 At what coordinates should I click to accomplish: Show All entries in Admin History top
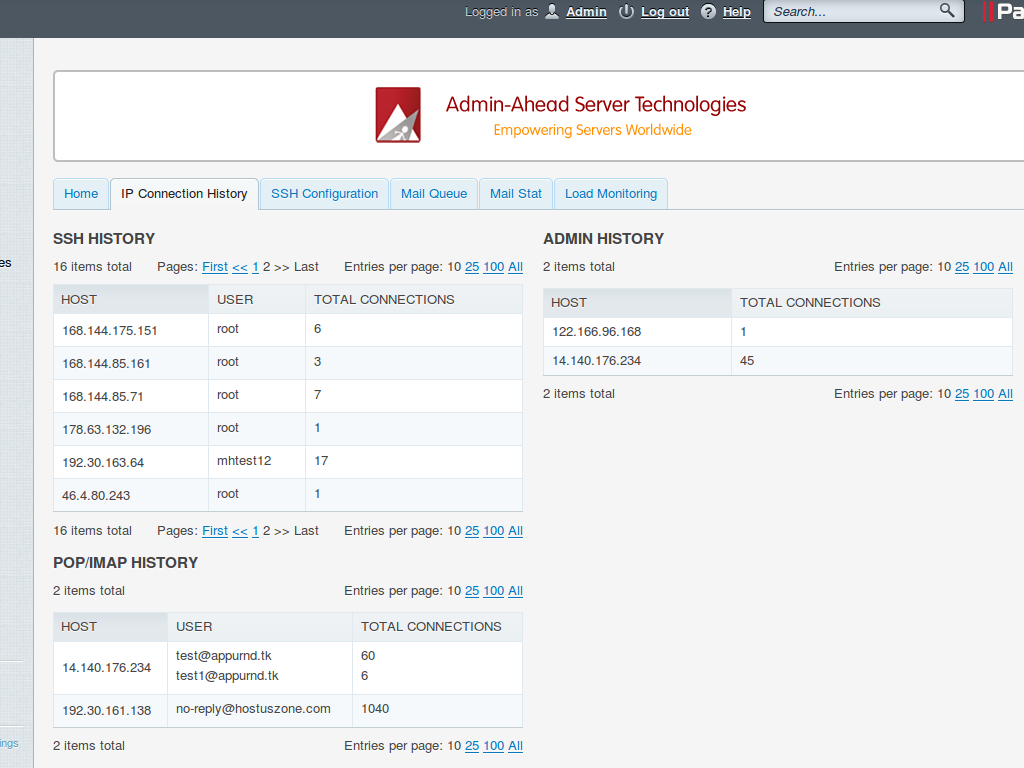tap(1005, 267)
